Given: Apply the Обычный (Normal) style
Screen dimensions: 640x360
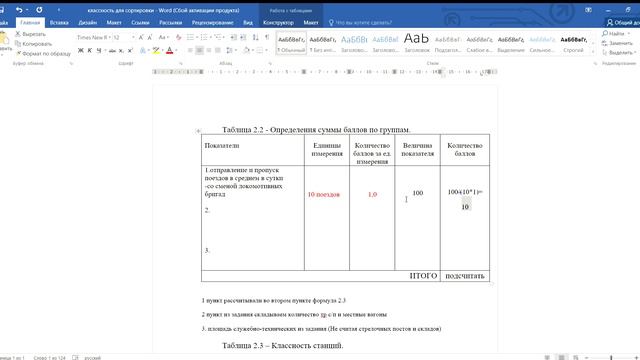Looking at the screenshot, I should [291, 43].
